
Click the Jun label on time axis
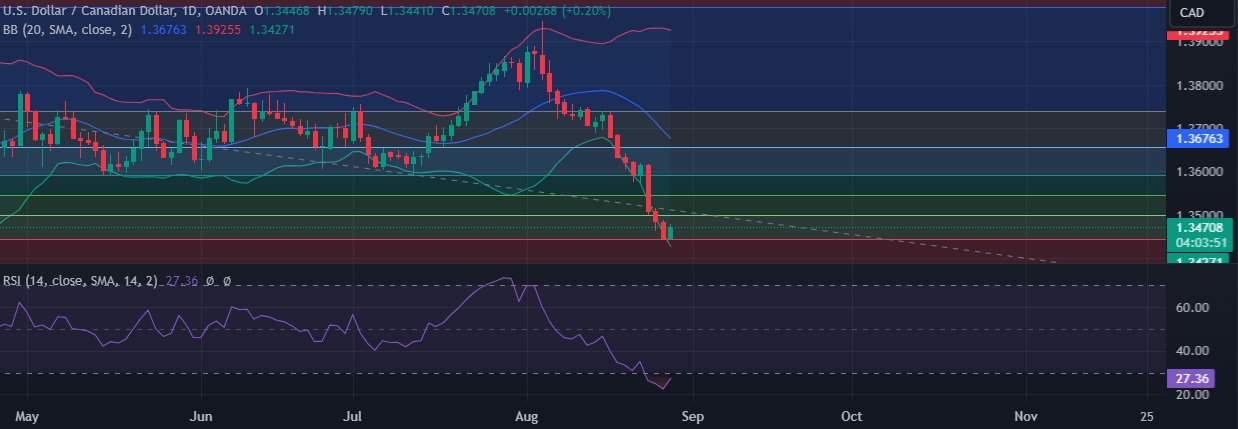click(202, 415)
